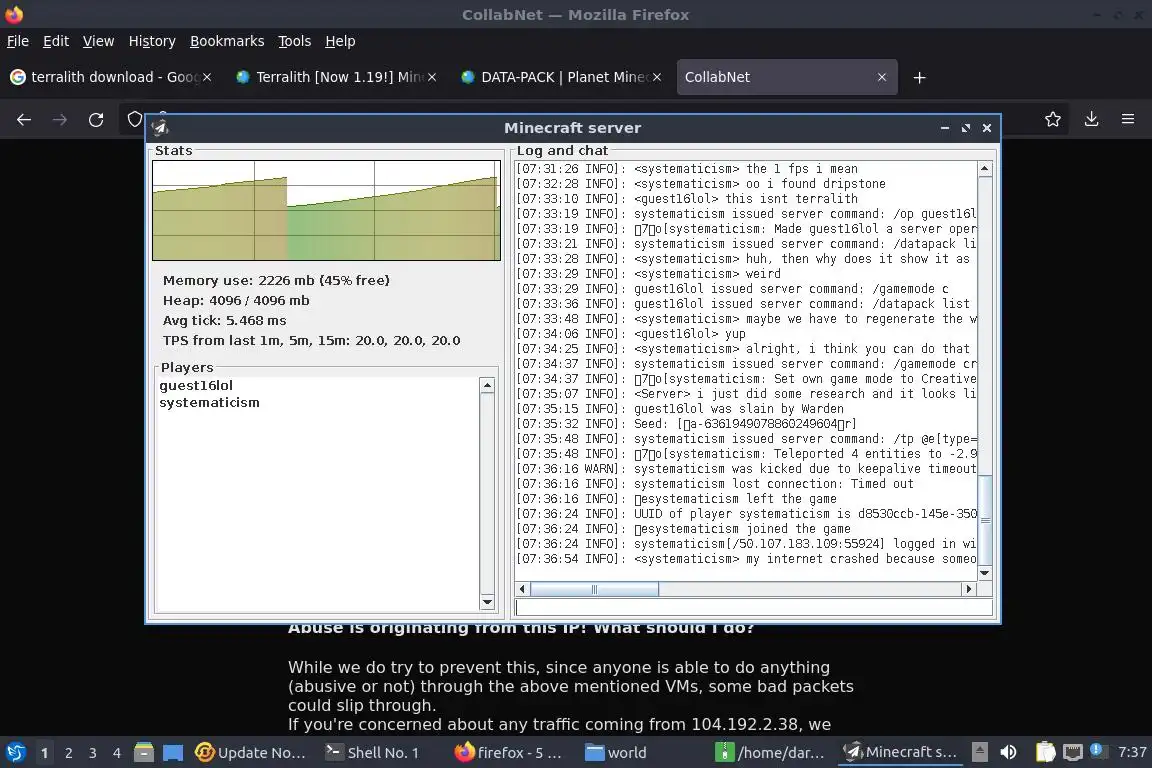
Task: Click the log horizontal scrollbar thumb
Action: click(594, 589)
